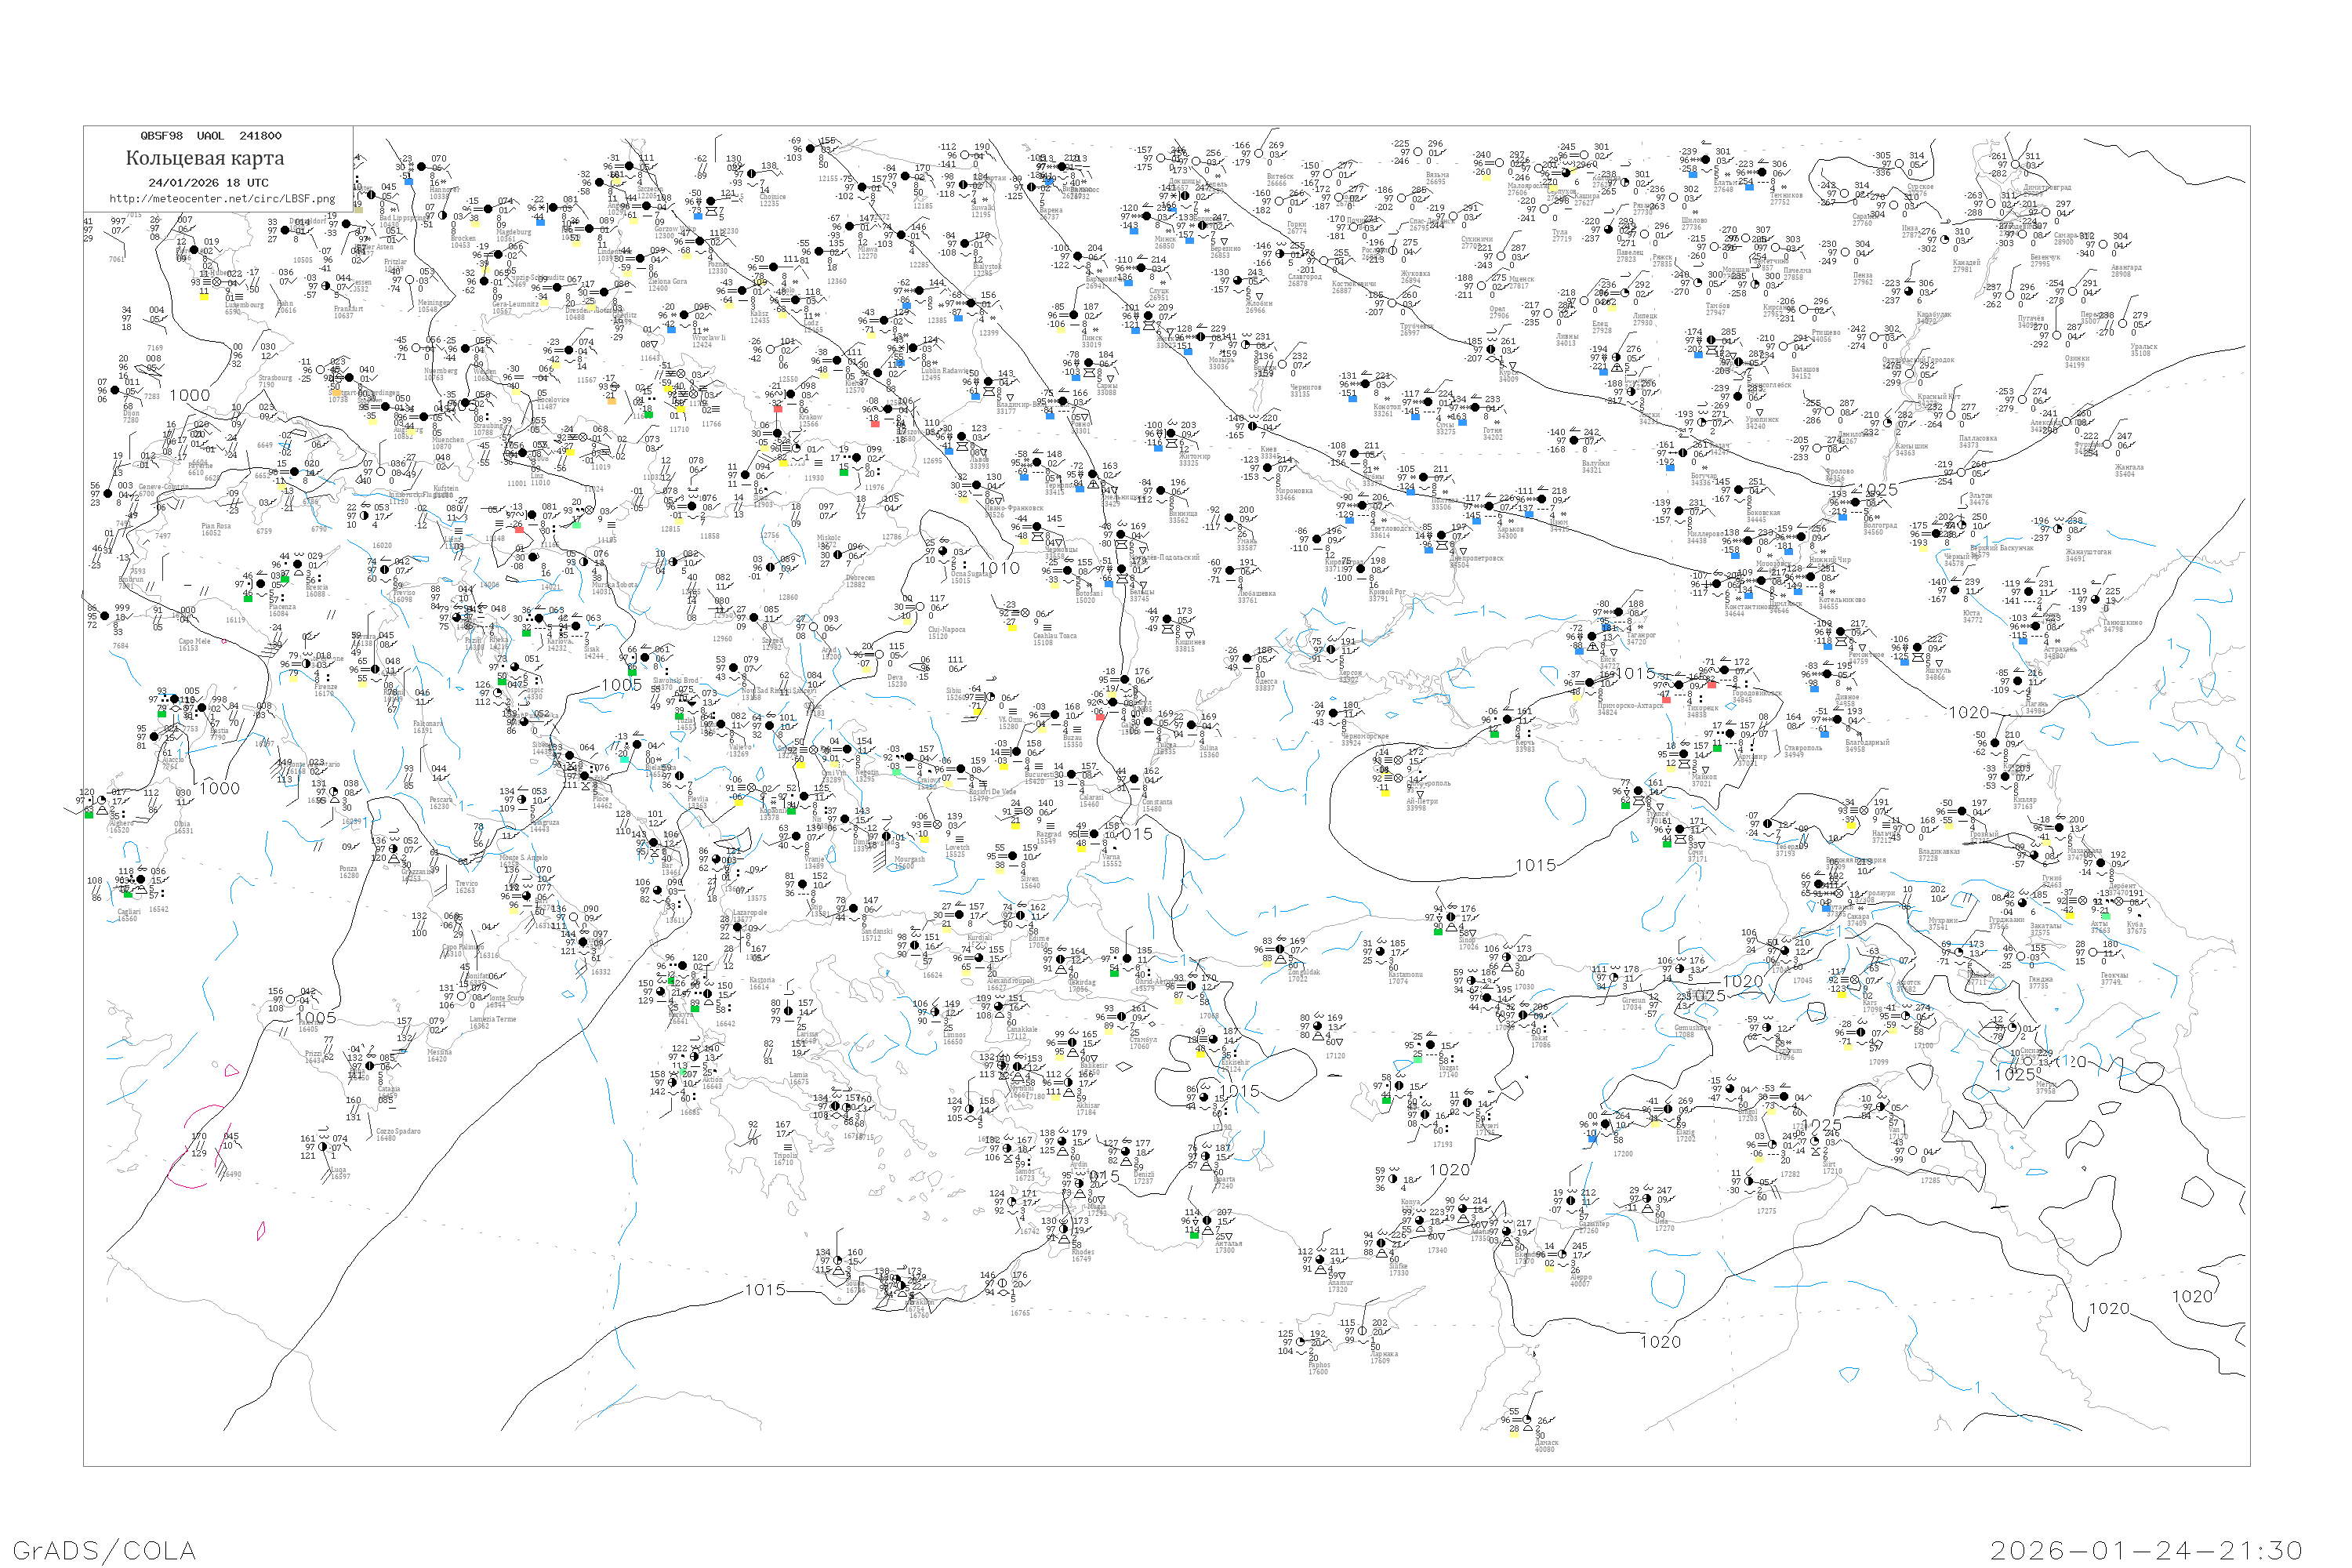Click the 1000 isobar label near Strasbourg

tap(189, 396)
